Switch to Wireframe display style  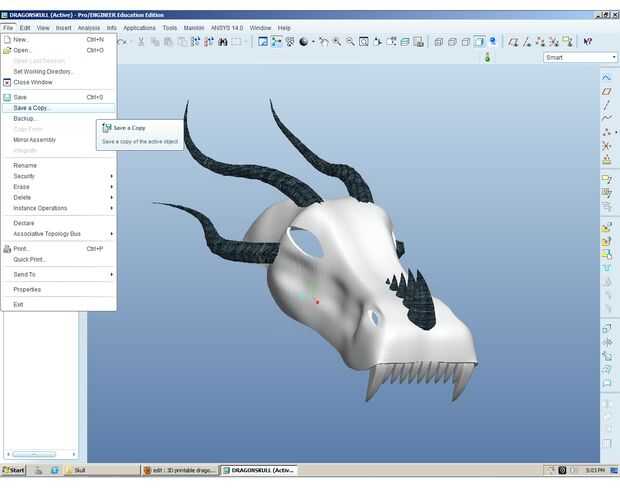pyautogui.click(x=439, y=42)
